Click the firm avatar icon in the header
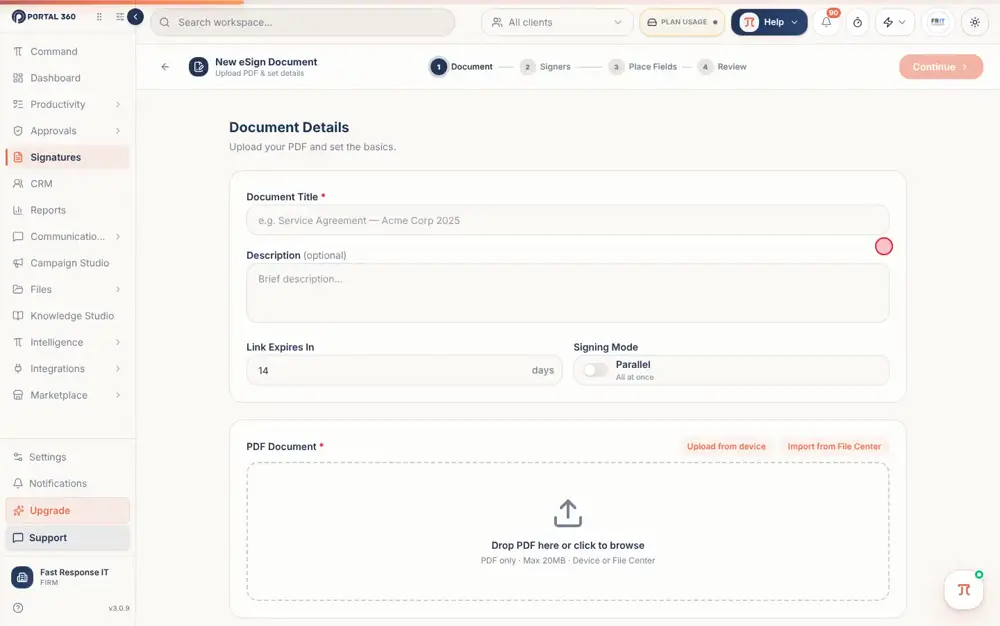1000x626 pixels. pyautogui.click(x=938, y=22)
